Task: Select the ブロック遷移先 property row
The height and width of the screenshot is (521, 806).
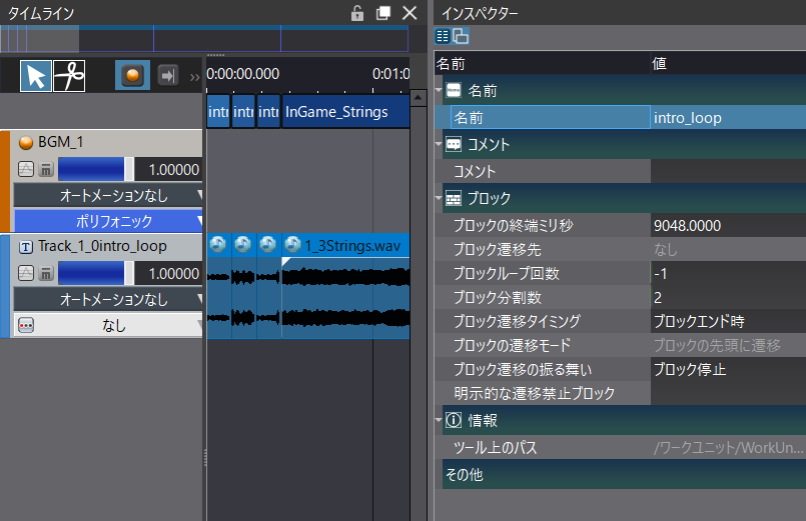Action: 620,249
